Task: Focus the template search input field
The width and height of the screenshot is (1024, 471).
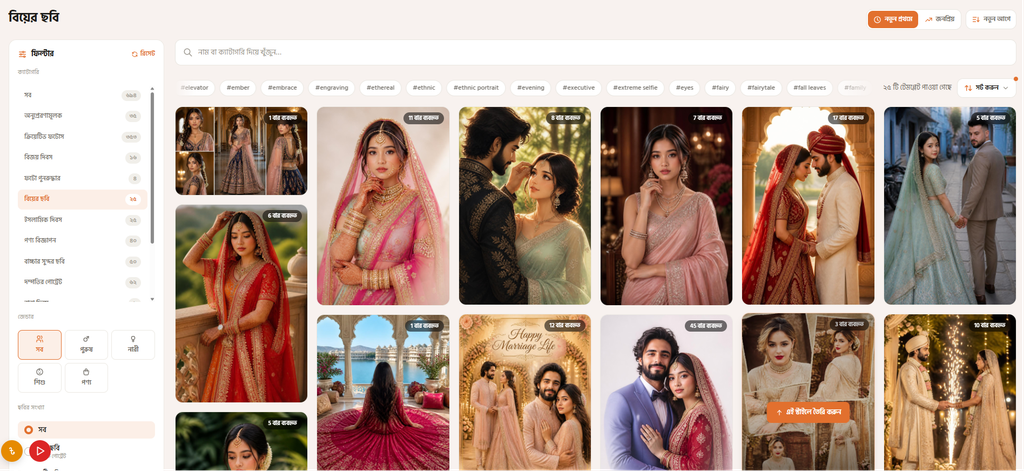Action: 595,52
